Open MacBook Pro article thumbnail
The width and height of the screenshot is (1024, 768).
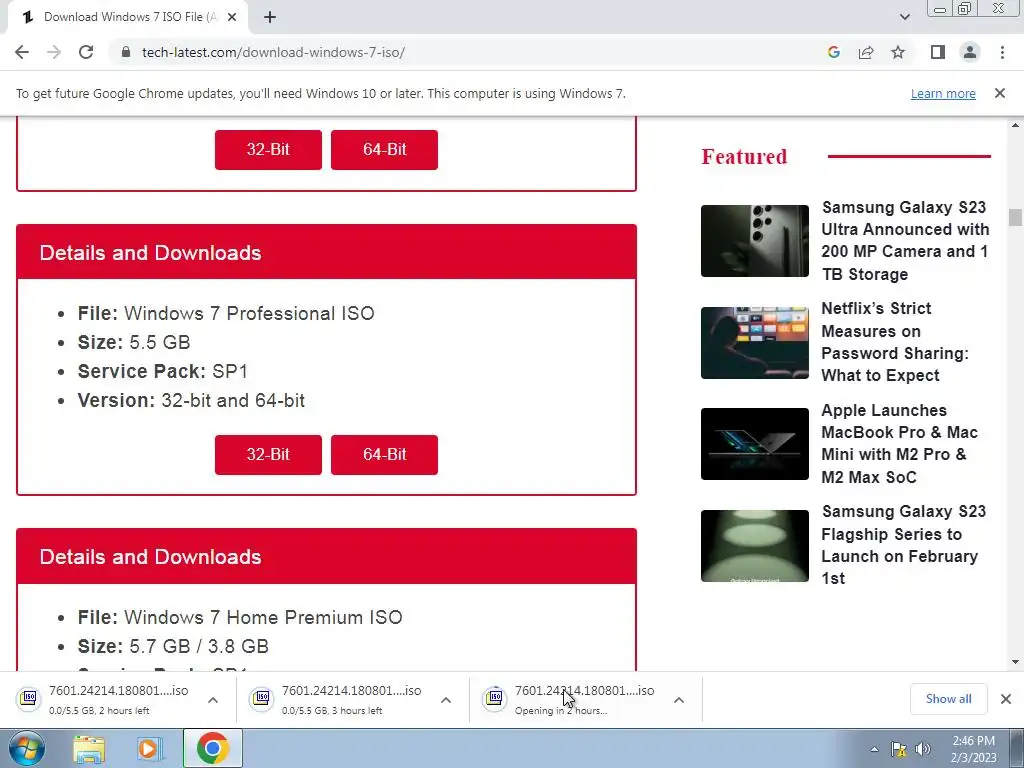pyautogui.click(x=755, y=444)
